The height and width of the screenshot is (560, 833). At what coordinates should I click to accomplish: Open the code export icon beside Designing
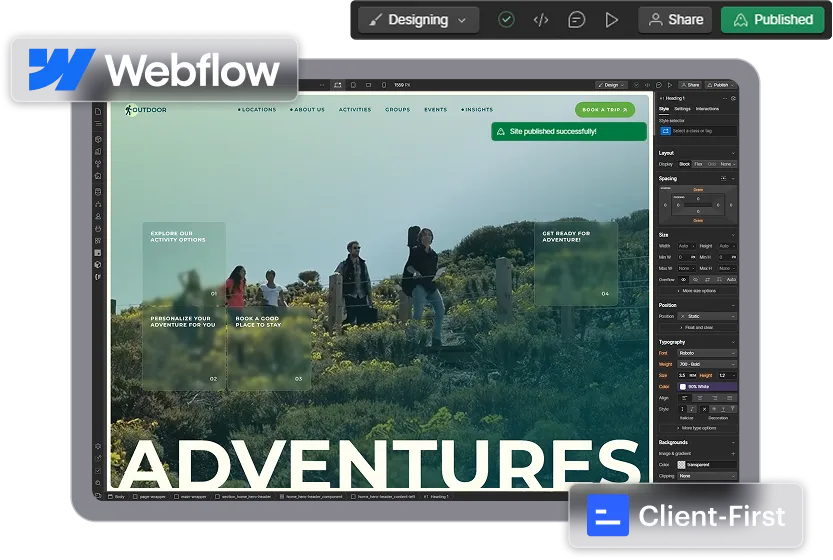[x=541, y=20]
